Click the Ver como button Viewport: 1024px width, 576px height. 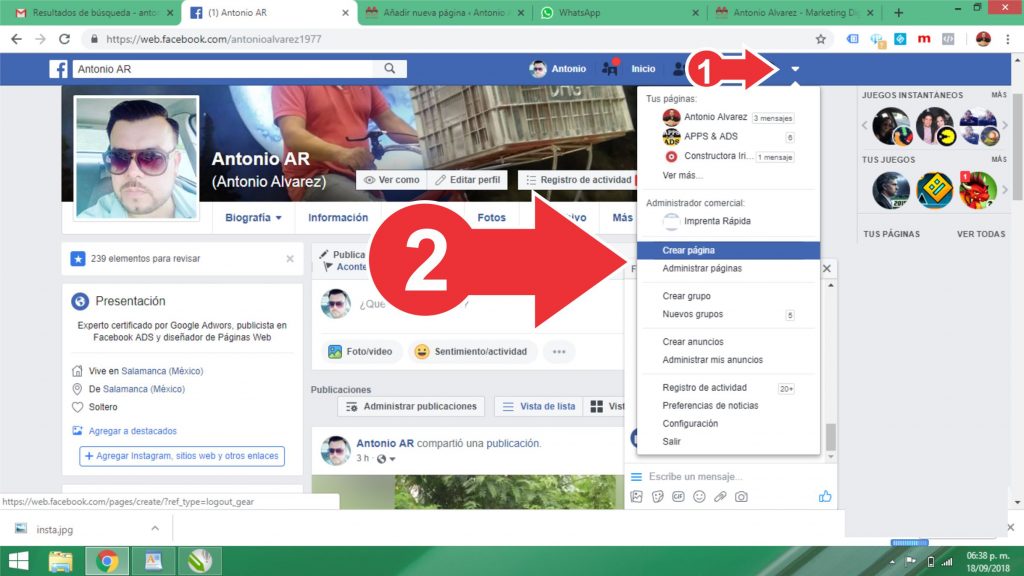click(x=392, y=180)
